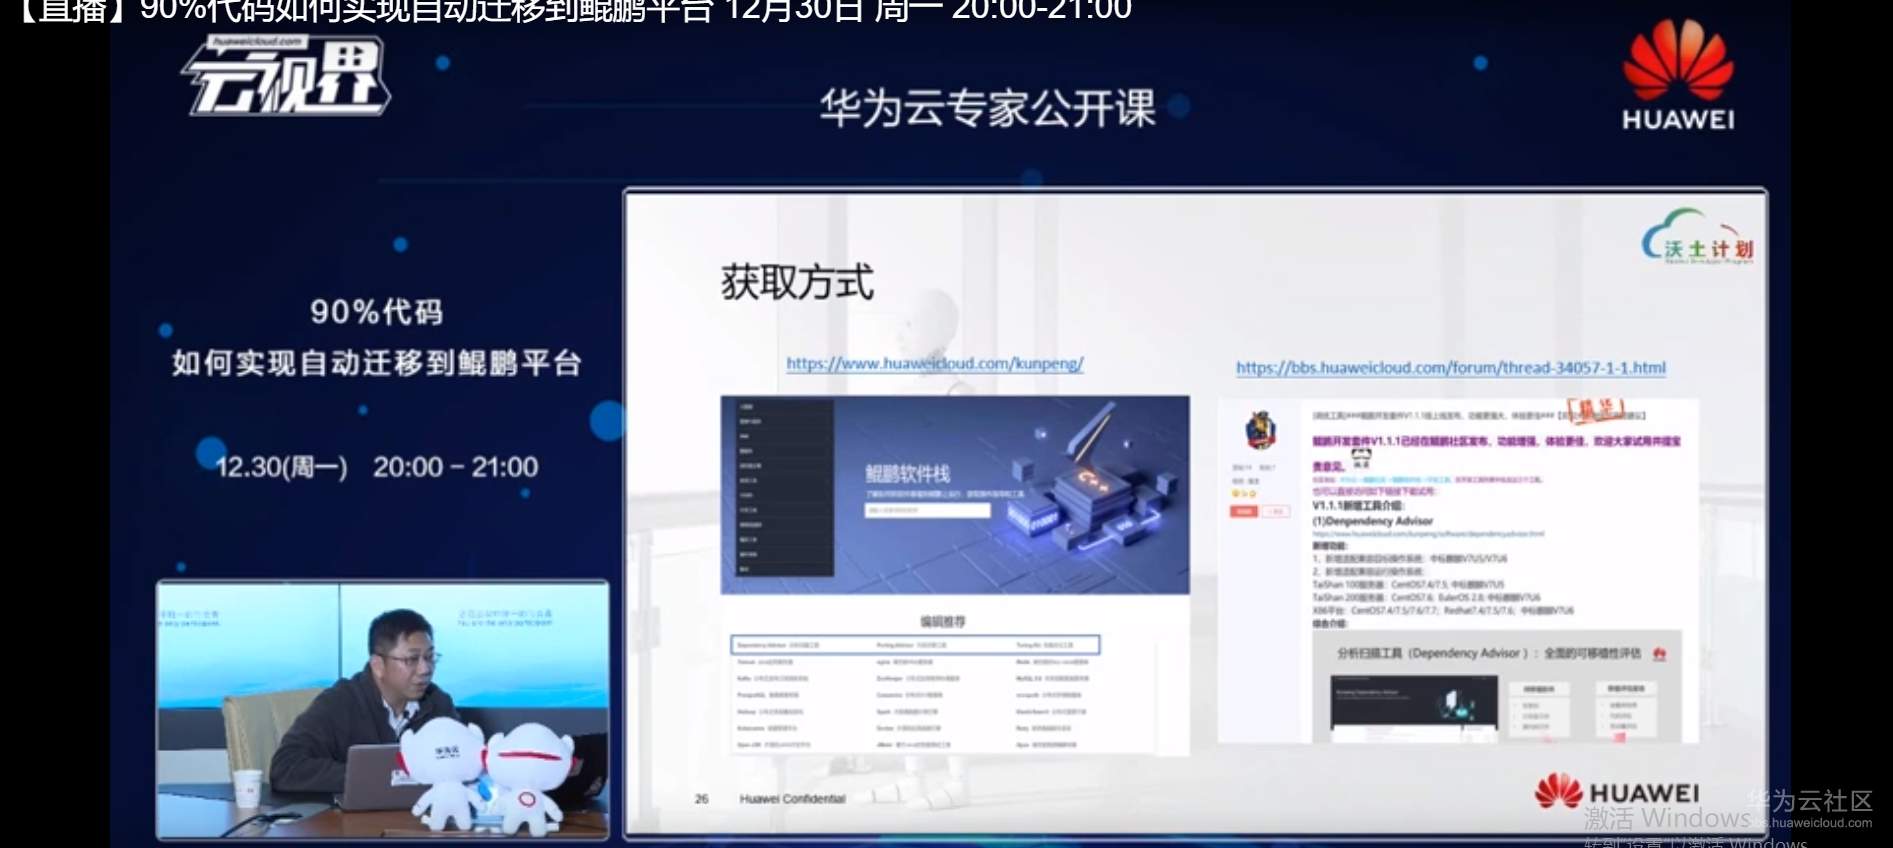The height and width of the screenshot is (848, 1893).
Task: Click the large HUAWEI logo in the header
Action: pyautogui.click(x=1678, y=76)
